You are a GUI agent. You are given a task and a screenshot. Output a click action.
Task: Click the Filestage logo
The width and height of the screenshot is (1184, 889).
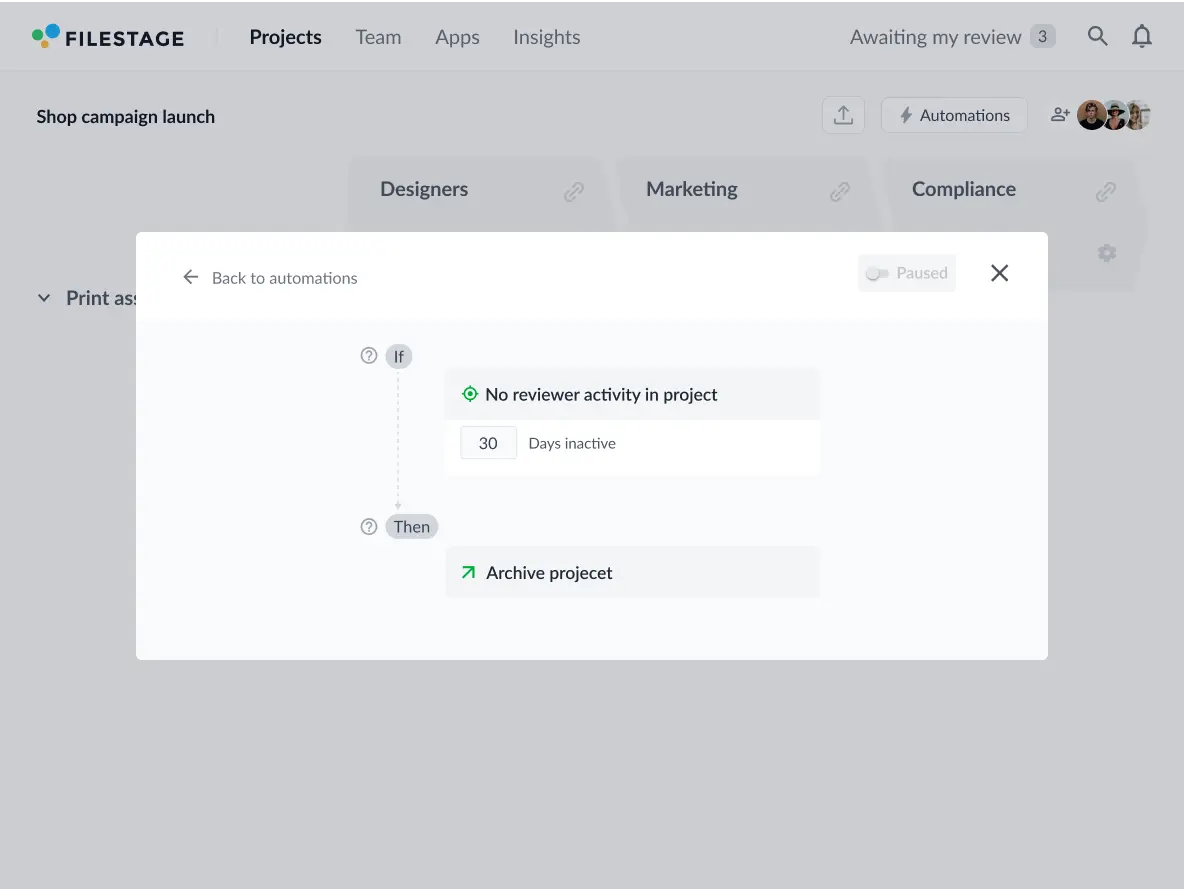108,36
